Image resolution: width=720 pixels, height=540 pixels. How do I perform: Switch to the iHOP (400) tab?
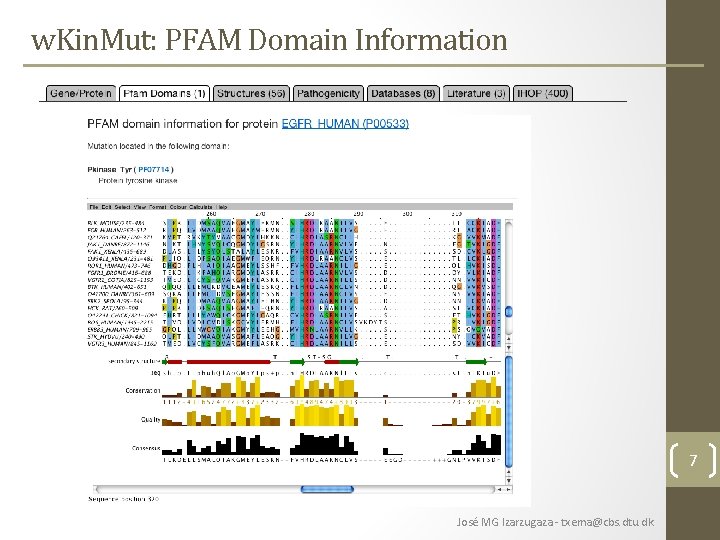coord(543,93)
